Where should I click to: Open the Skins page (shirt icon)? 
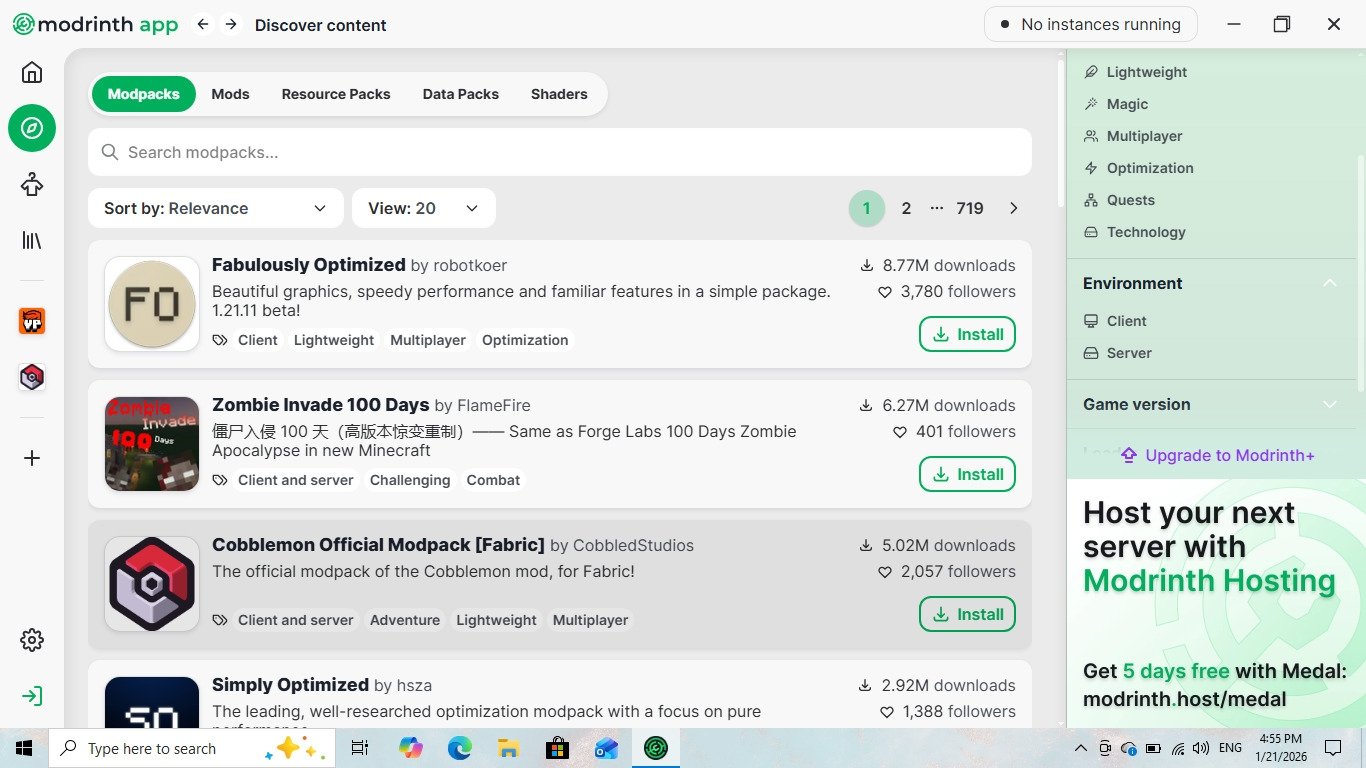click(x=32, y=184)
